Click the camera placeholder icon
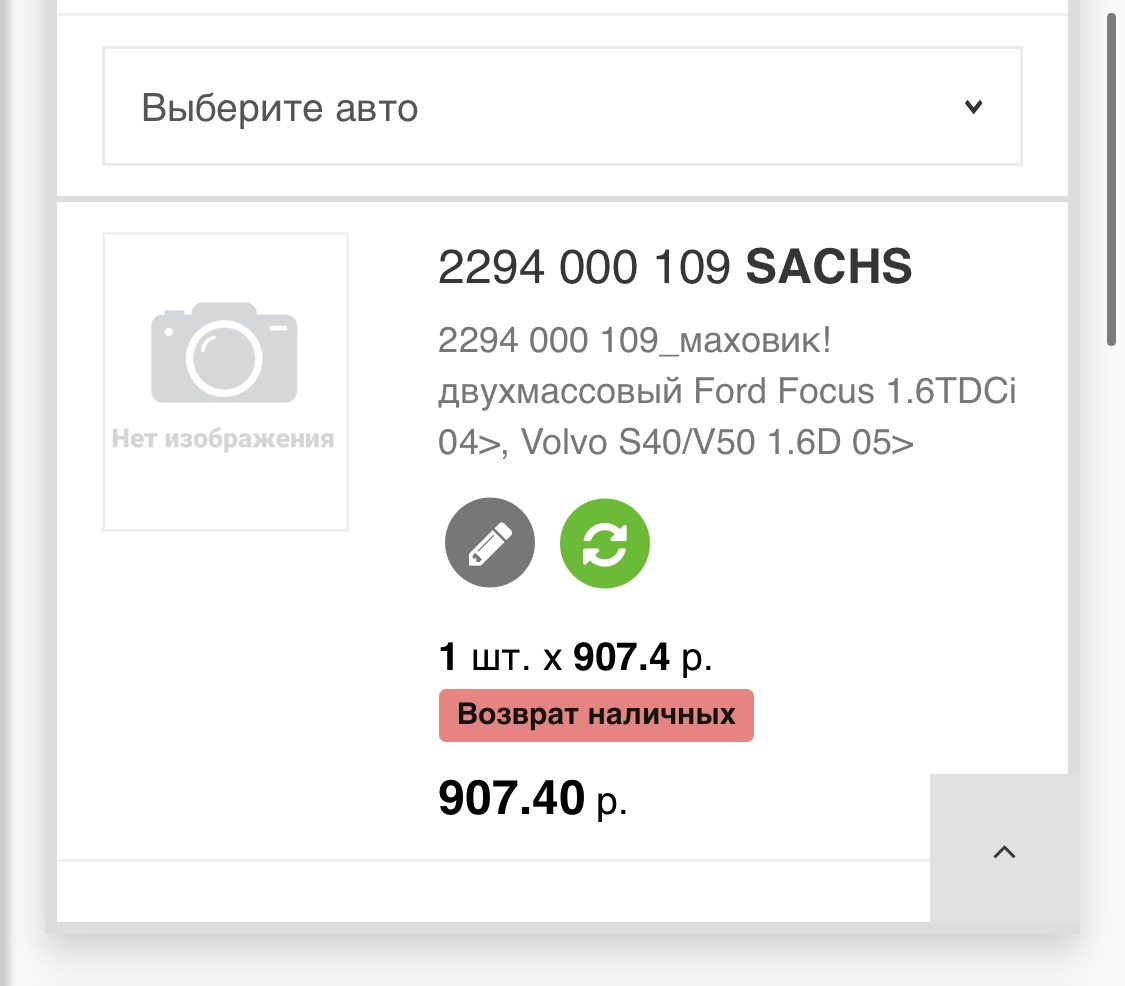 [x=225, y=352]
